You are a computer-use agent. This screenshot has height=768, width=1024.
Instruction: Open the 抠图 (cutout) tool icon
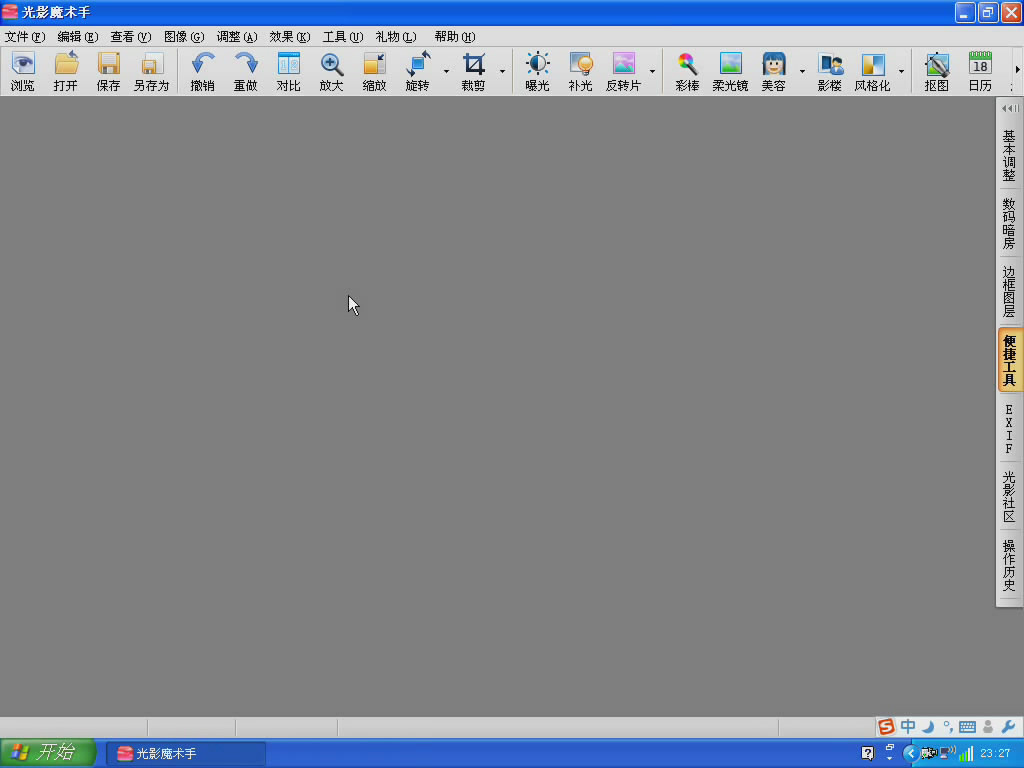pos(936,71)
